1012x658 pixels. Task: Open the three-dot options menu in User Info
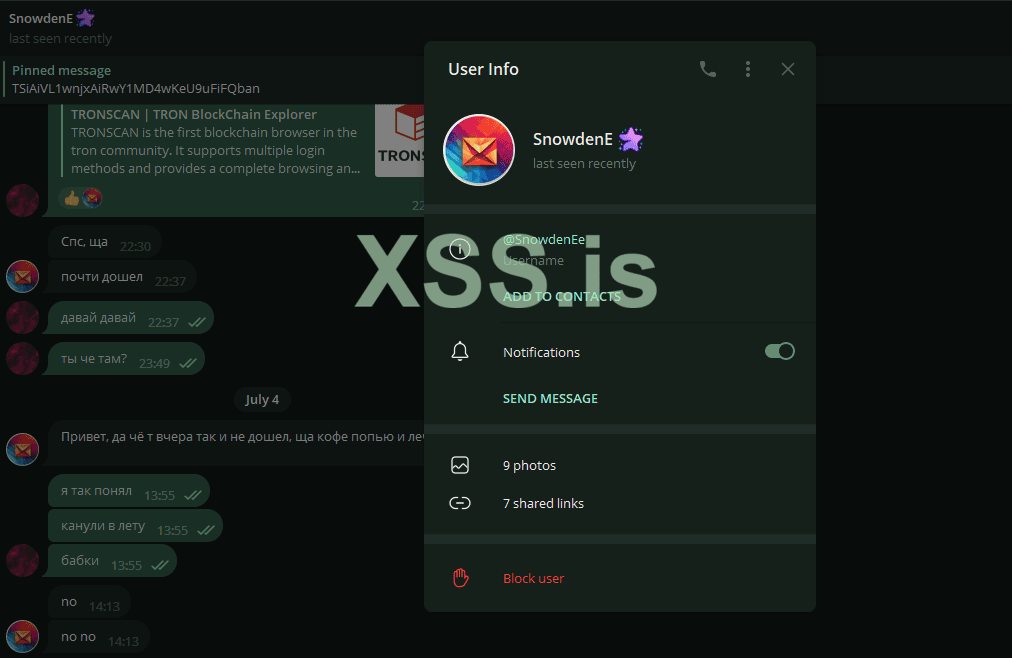click(747, 69)
